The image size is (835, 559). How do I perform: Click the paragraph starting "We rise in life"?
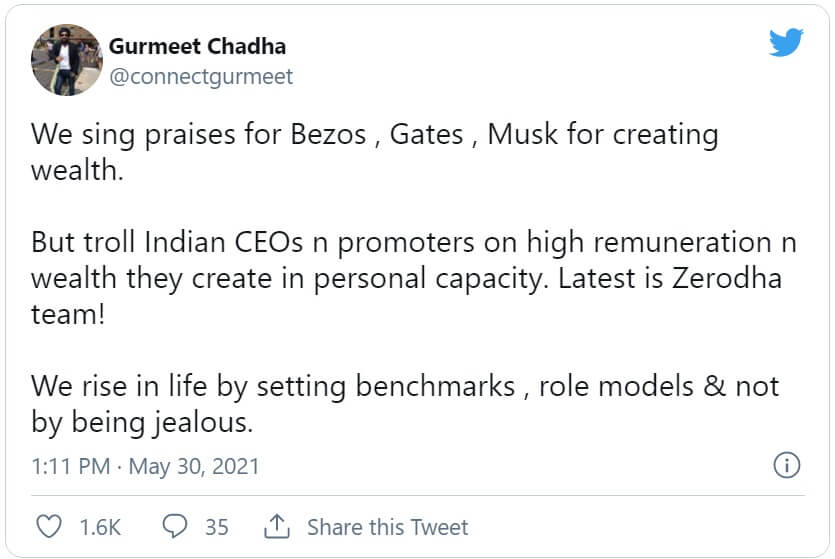pos(405,403)
